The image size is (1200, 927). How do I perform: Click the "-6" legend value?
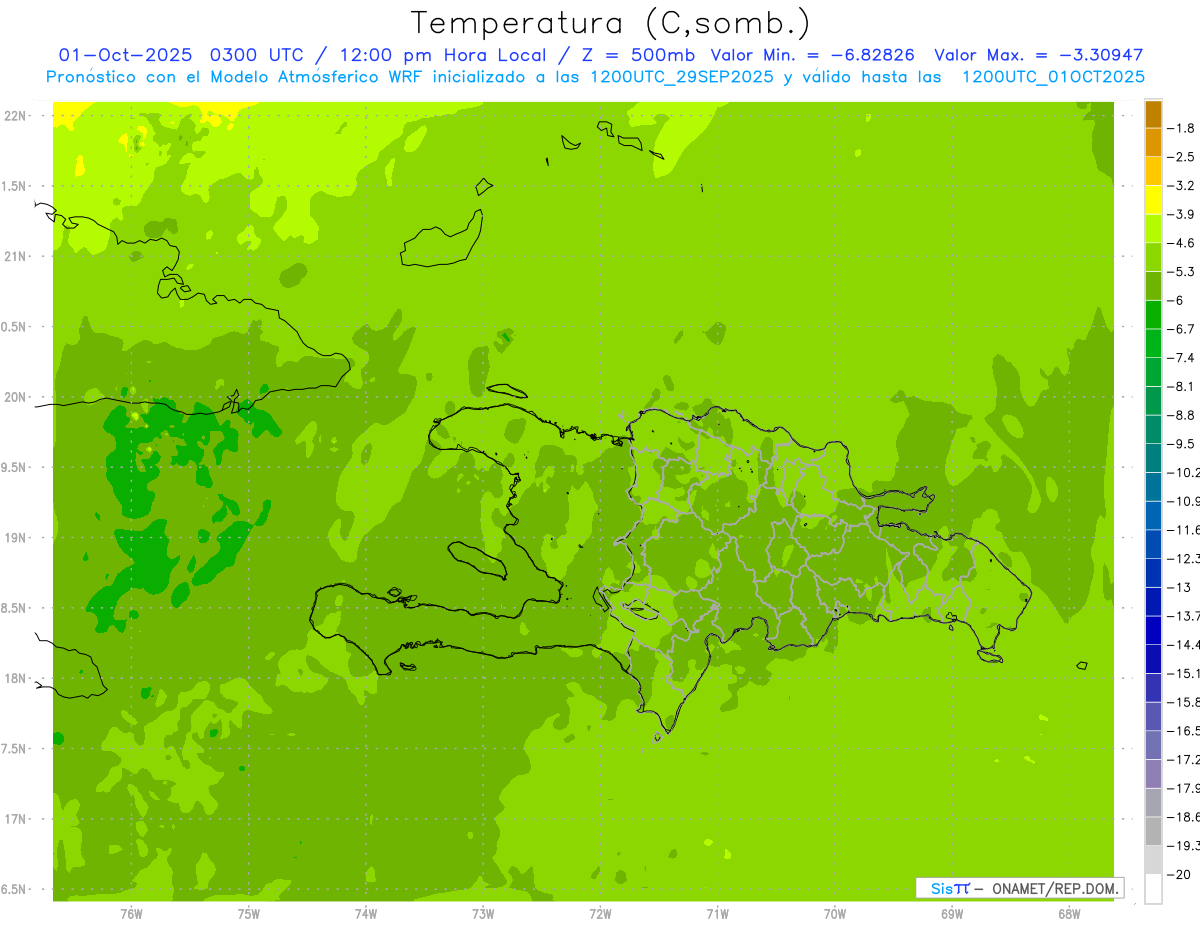point(1177,300)
